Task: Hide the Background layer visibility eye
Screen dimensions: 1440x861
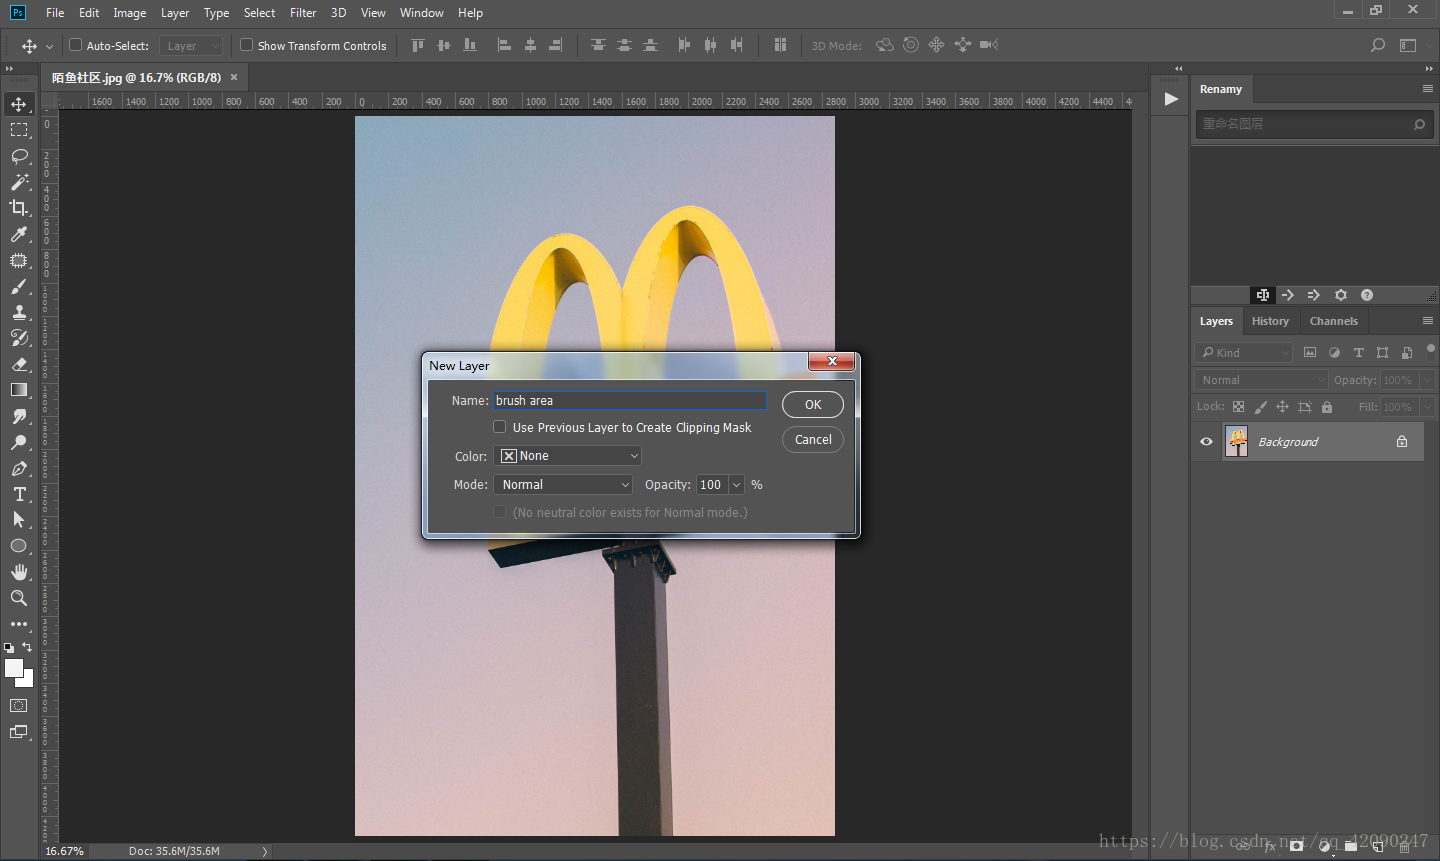Action: coord(1206,442)
